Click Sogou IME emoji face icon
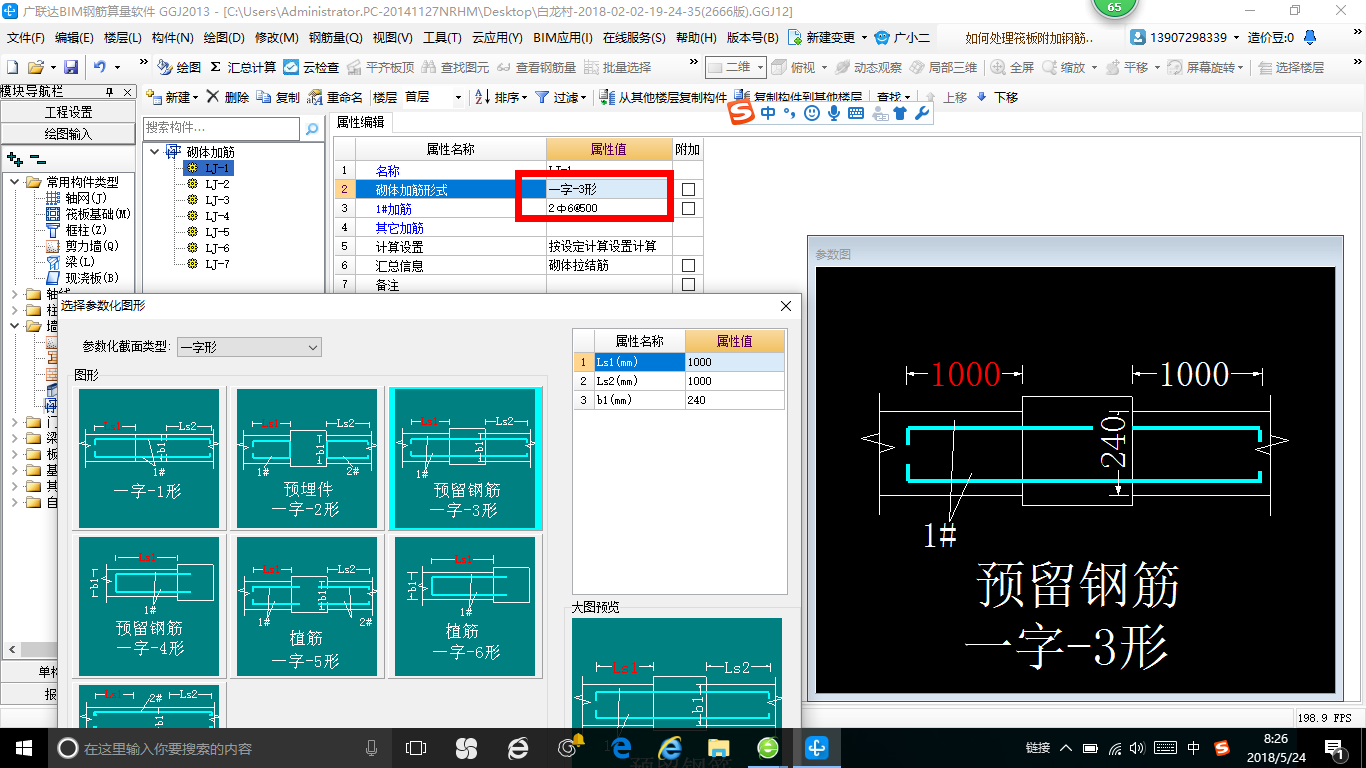Image resolution: width=1366 pixels, height=768 pixels. point(811,113)
